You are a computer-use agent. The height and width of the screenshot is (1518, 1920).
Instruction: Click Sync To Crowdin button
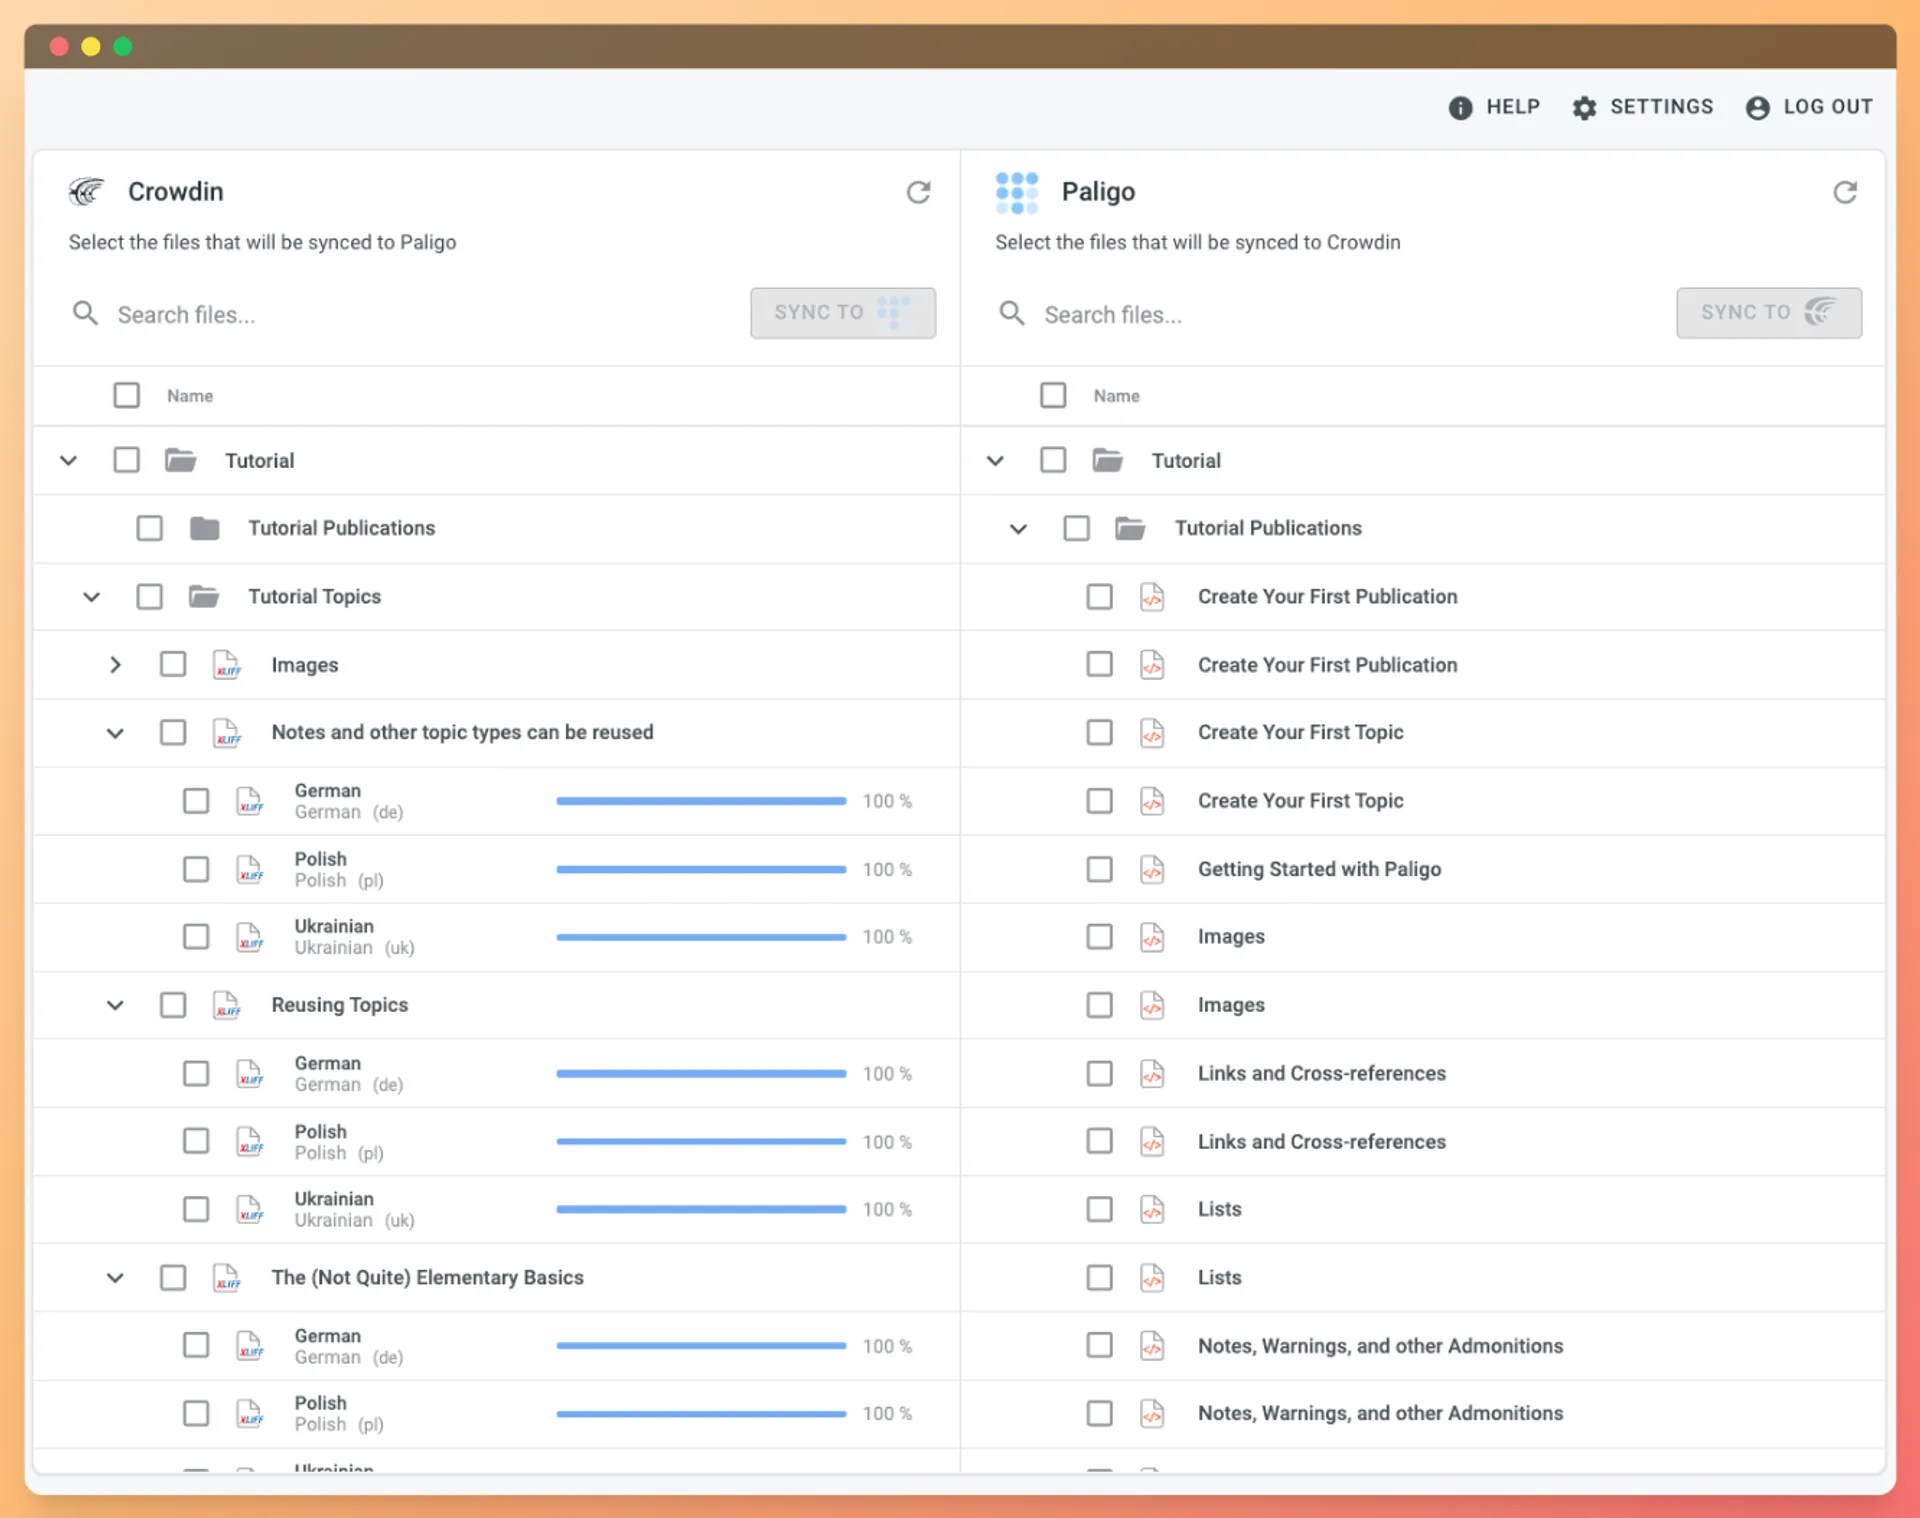coord(1769,313)
